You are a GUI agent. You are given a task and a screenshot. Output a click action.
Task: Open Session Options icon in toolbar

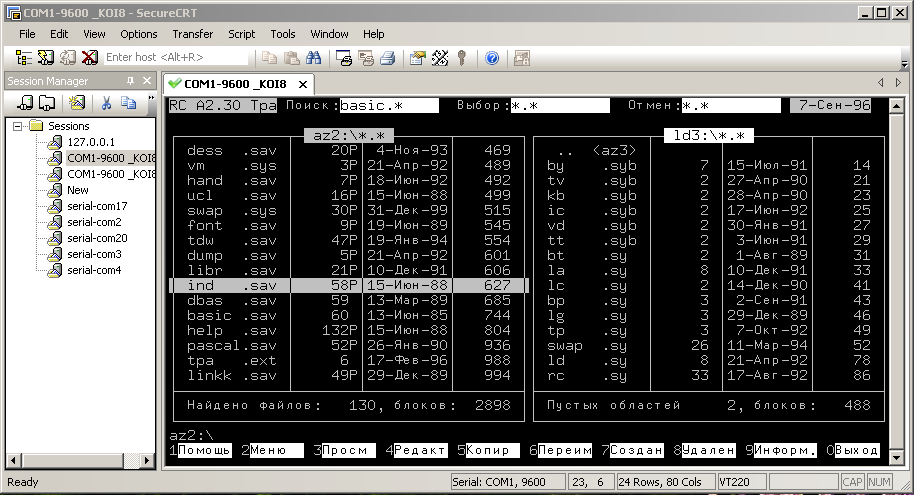coord(418,58)
